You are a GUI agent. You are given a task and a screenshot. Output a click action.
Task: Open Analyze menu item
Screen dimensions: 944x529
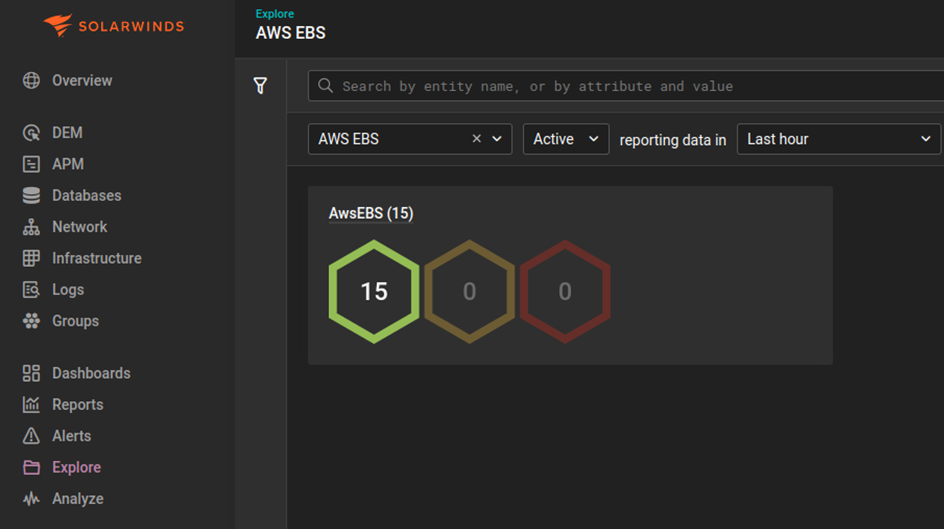78,498
